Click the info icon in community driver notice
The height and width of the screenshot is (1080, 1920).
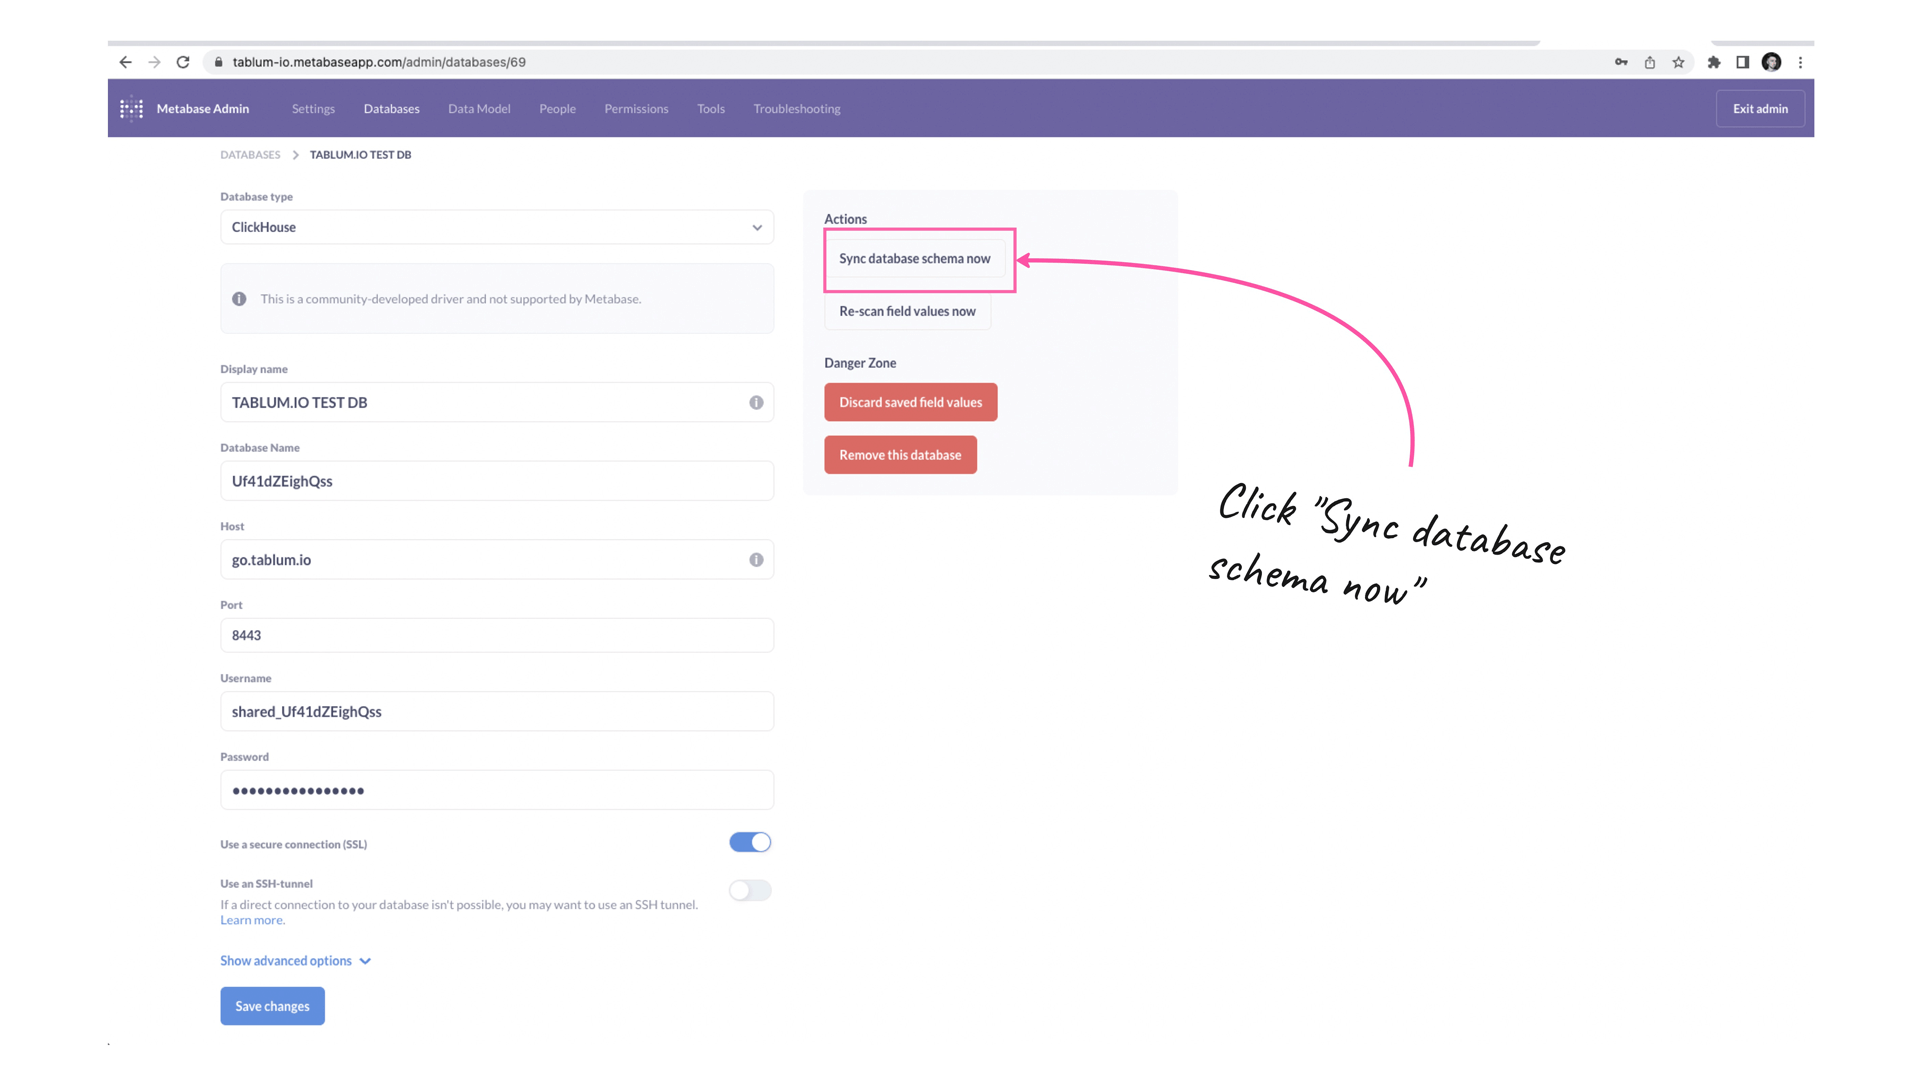pos(239,299)
